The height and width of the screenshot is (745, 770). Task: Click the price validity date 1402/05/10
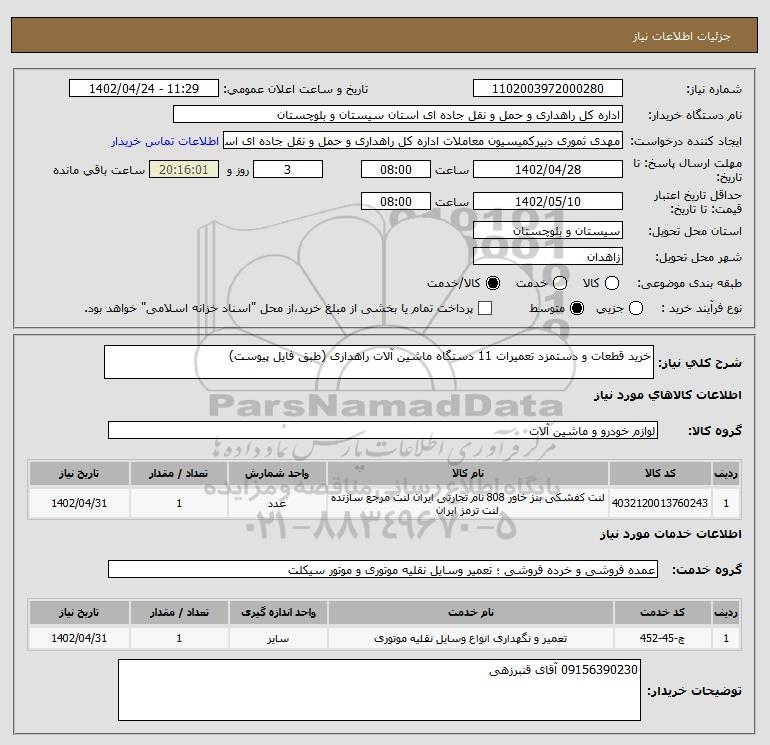tap(548, 201)
